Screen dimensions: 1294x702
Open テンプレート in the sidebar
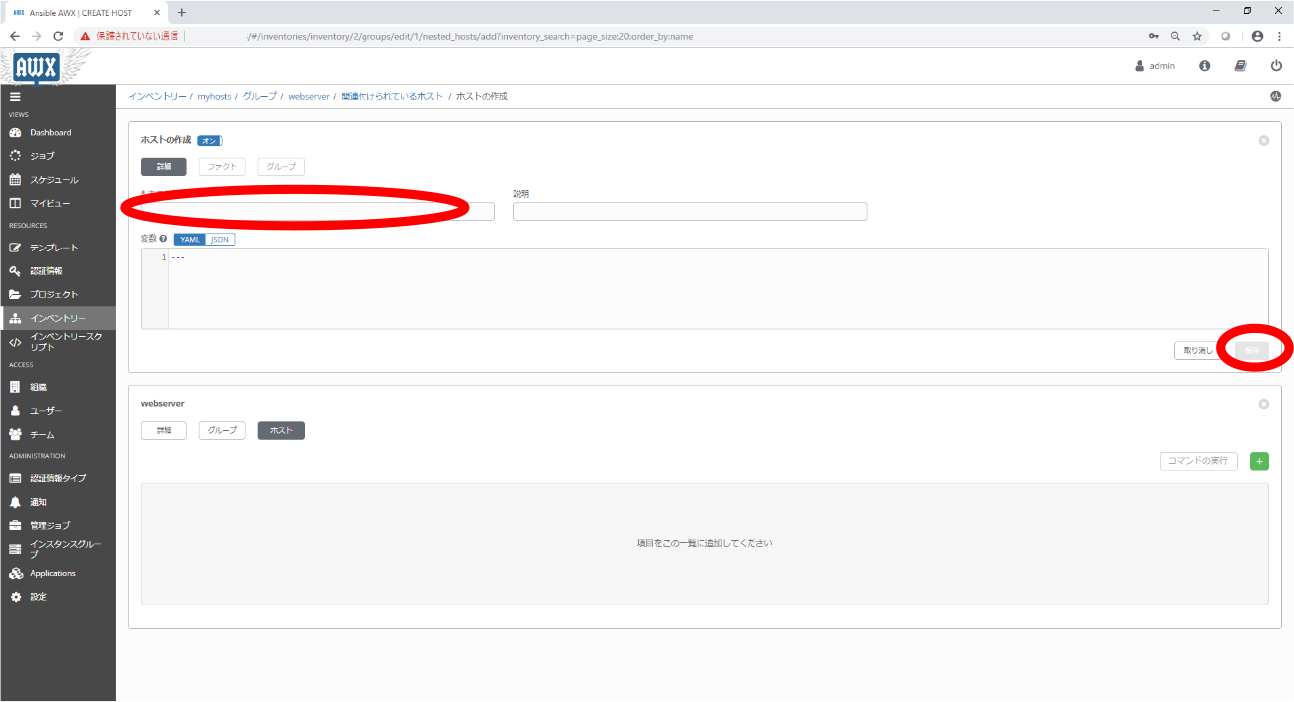tap(53, 247)
